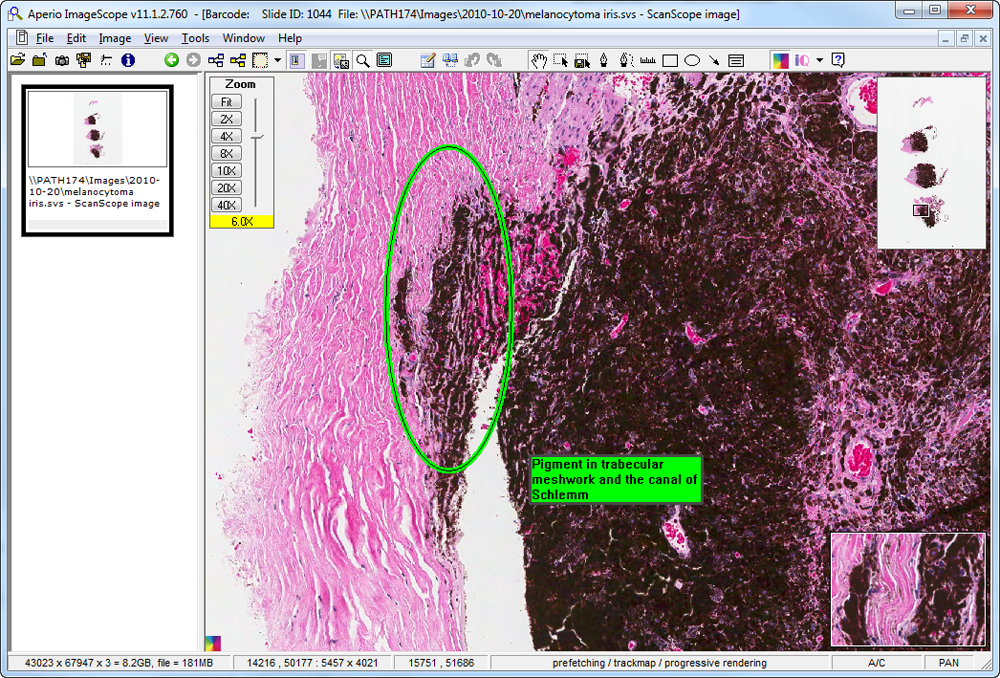Select the pan hand tool

[539, 60]
